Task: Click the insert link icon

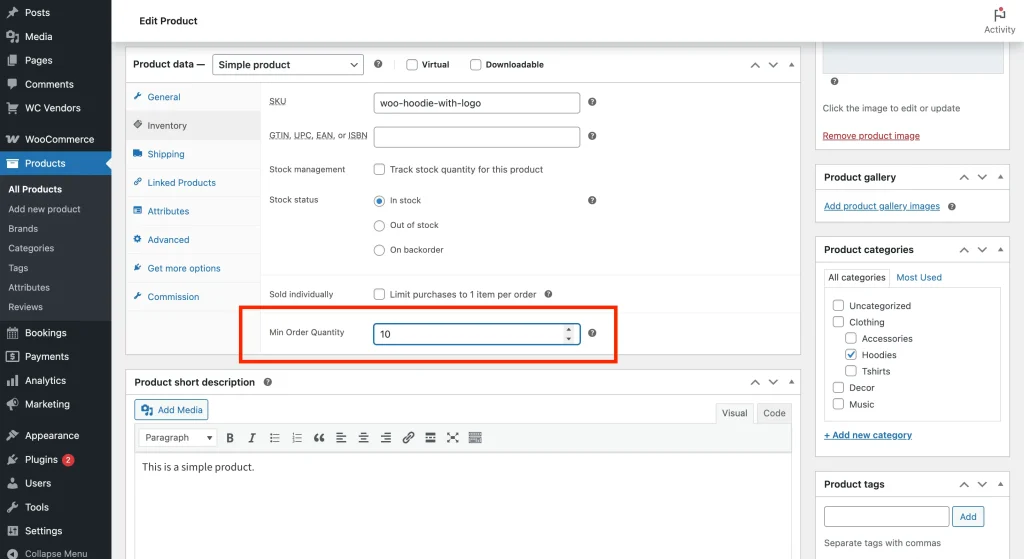Action: [x=408, y=438]
